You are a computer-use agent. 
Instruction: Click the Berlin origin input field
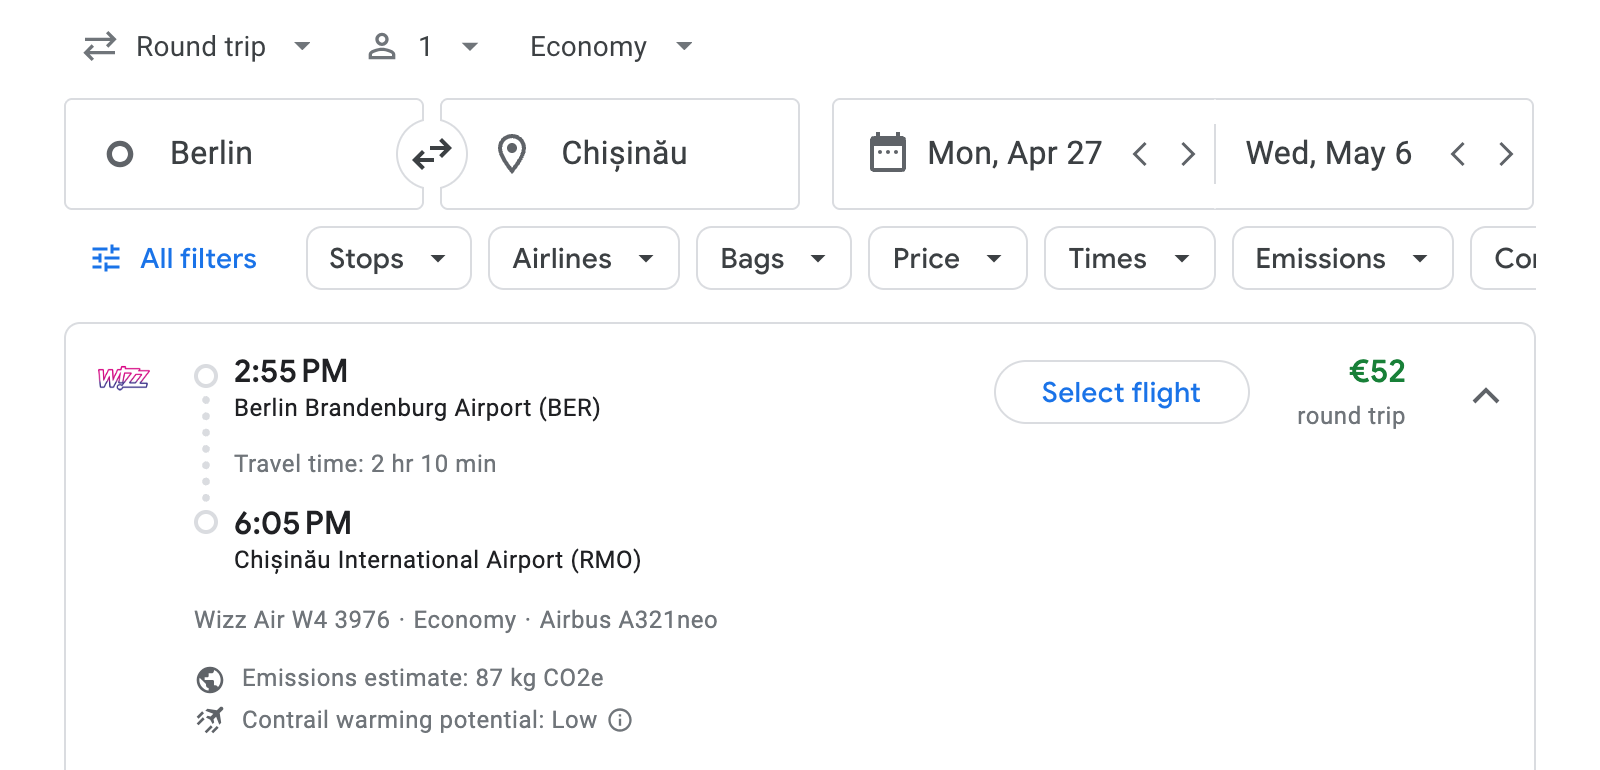click(240, 154)
